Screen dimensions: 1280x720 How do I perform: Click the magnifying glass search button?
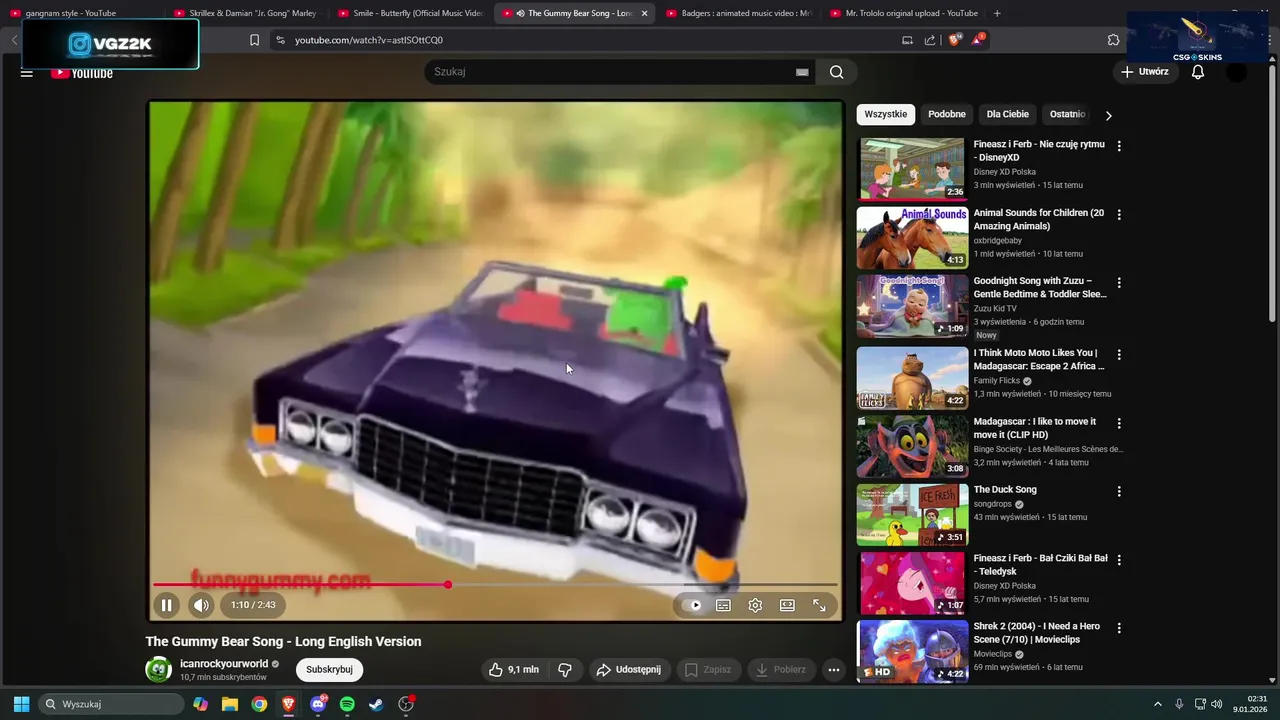tap(837, 72)
